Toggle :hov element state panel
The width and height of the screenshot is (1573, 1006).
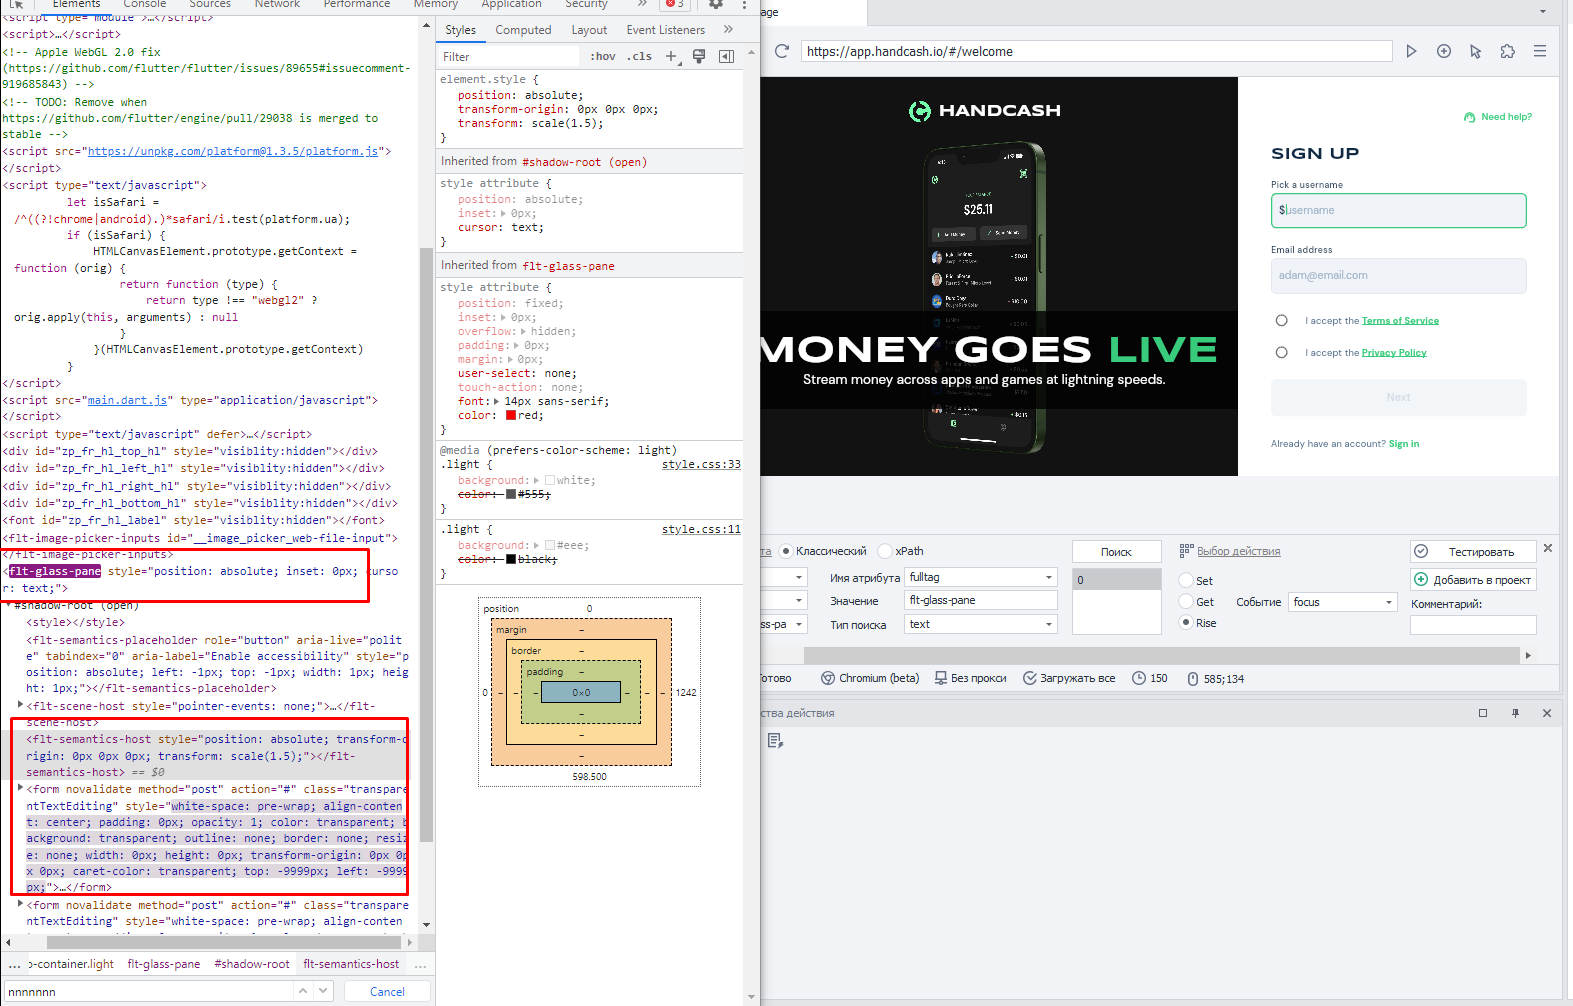(x=603, y=56)
